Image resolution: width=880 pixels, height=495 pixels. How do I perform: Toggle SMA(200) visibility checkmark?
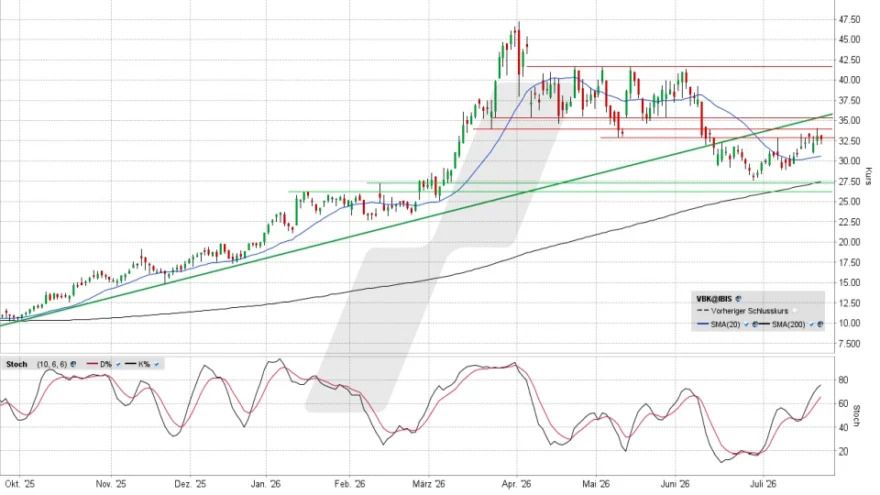click(812, 324)
